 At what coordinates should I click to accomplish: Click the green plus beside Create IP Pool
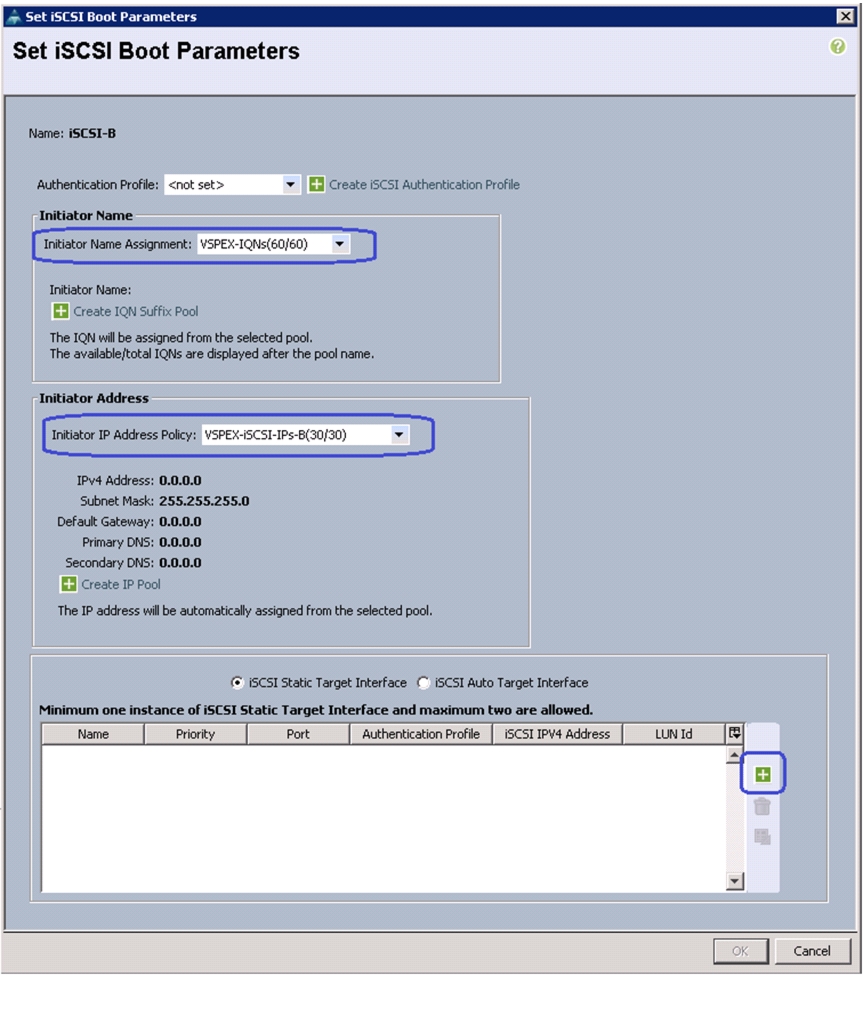coord(68,584)
